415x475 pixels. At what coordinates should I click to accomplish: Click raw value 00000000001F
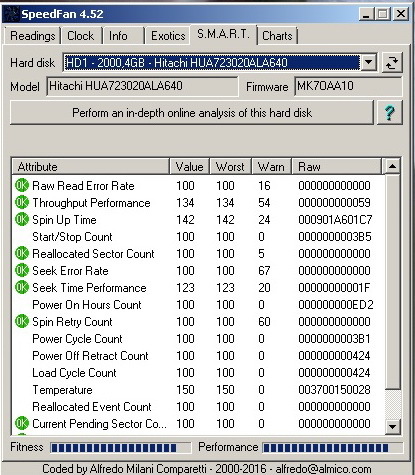pyautogui.click(x=334, y=288)
